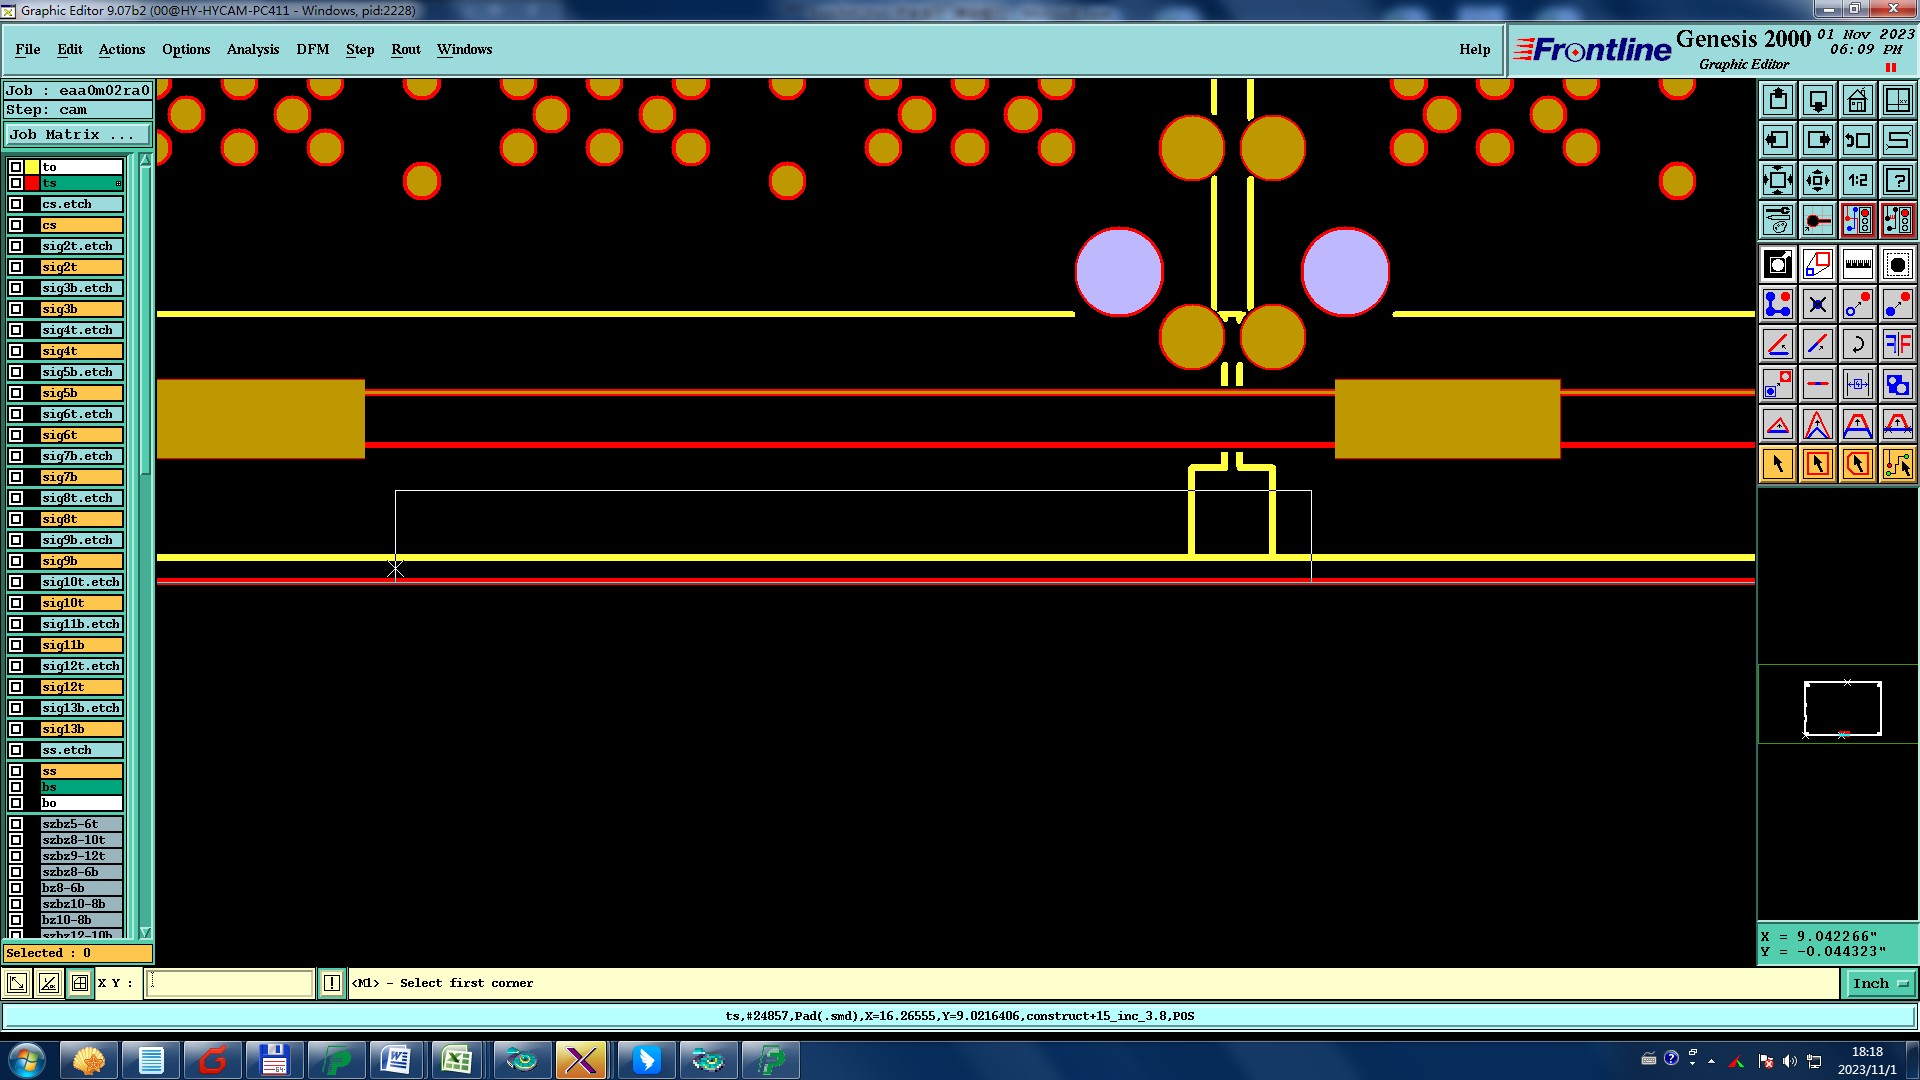Toggle the sig3b layer checkbox
The width and height of the screenshot is (1920, 1080).
(16, 309)
